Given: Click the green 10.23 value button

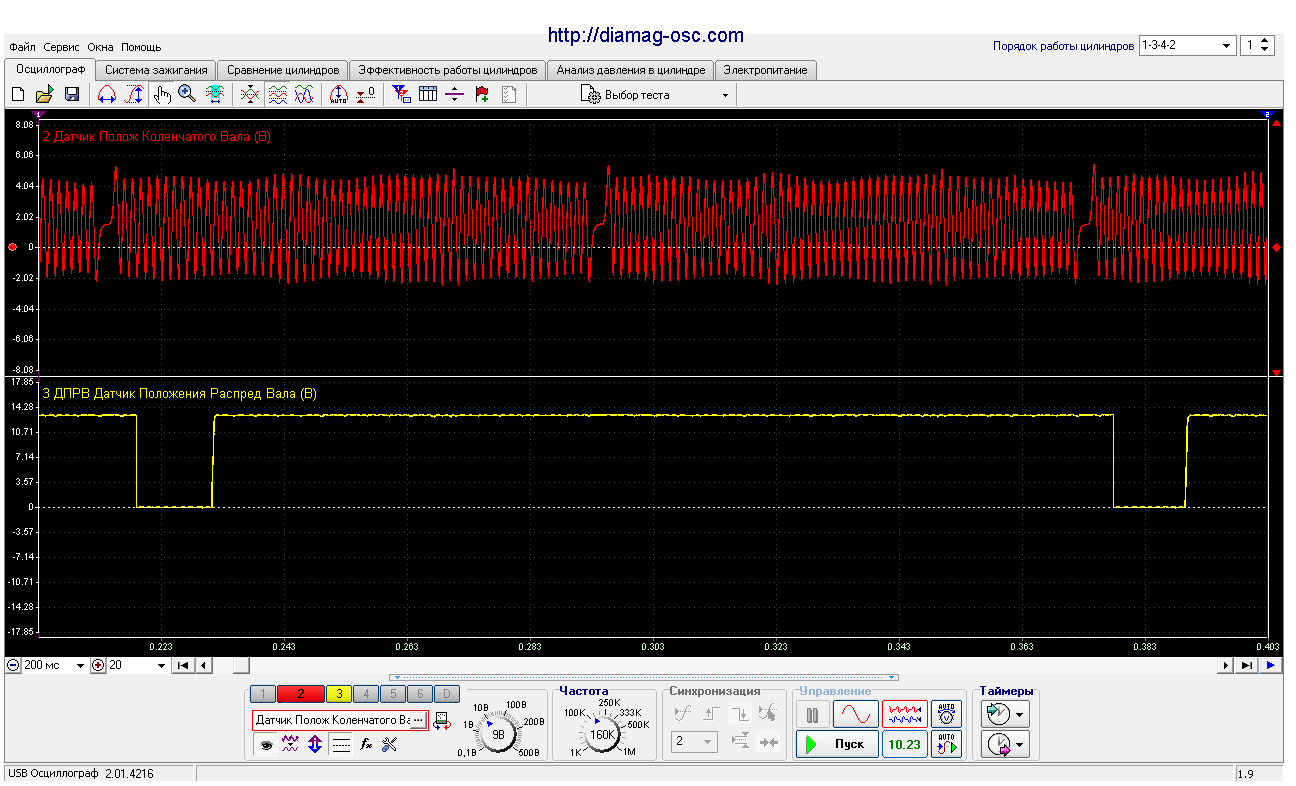Looking at the screenshot, I should tap(904, 744).
